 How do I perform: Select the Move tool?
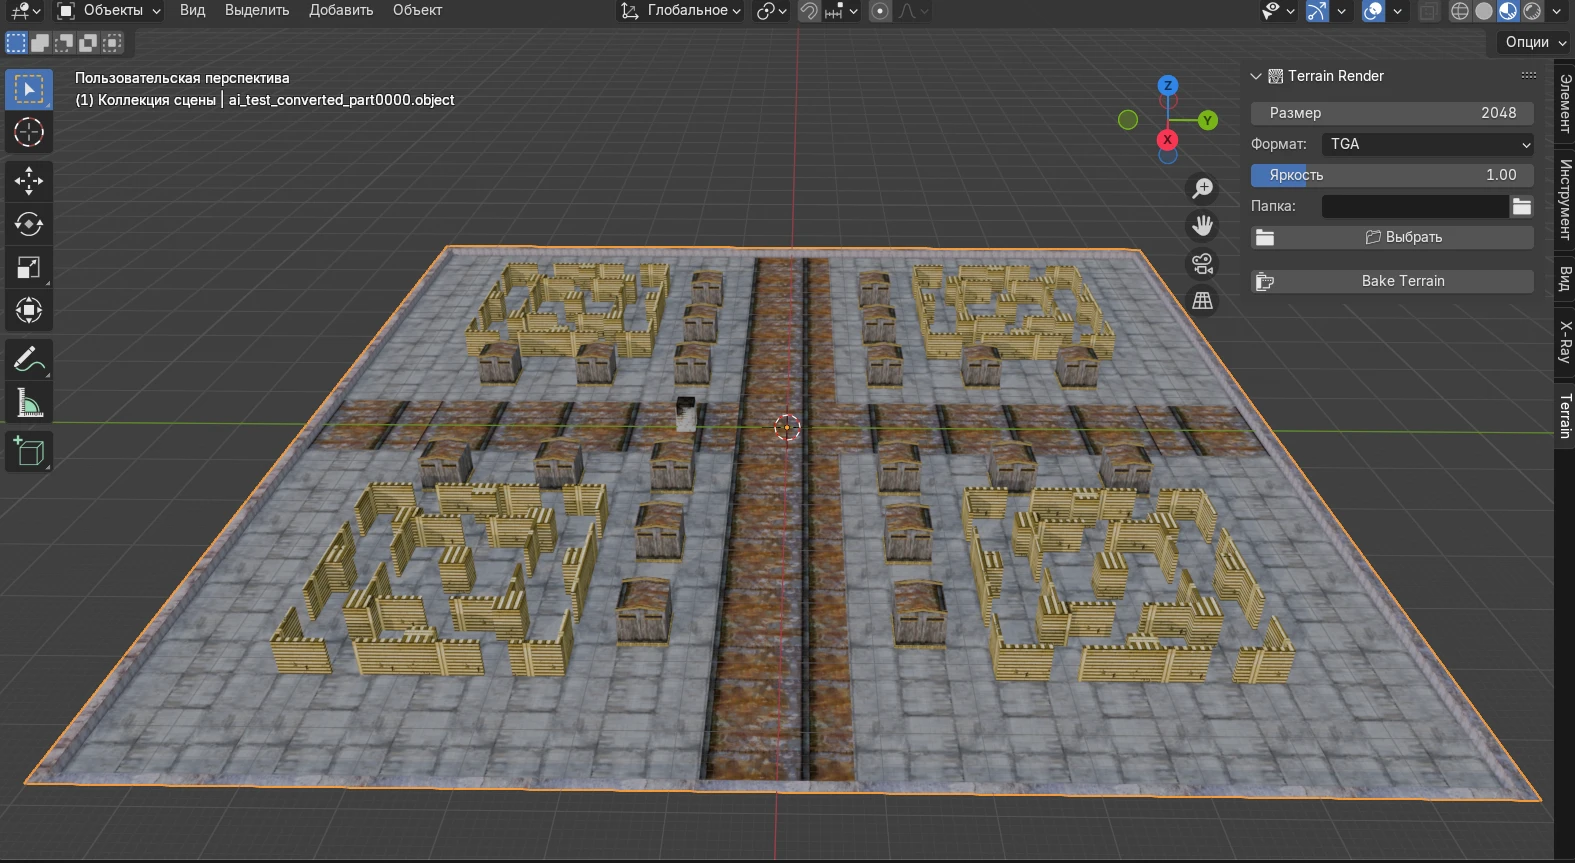(28, 181)
